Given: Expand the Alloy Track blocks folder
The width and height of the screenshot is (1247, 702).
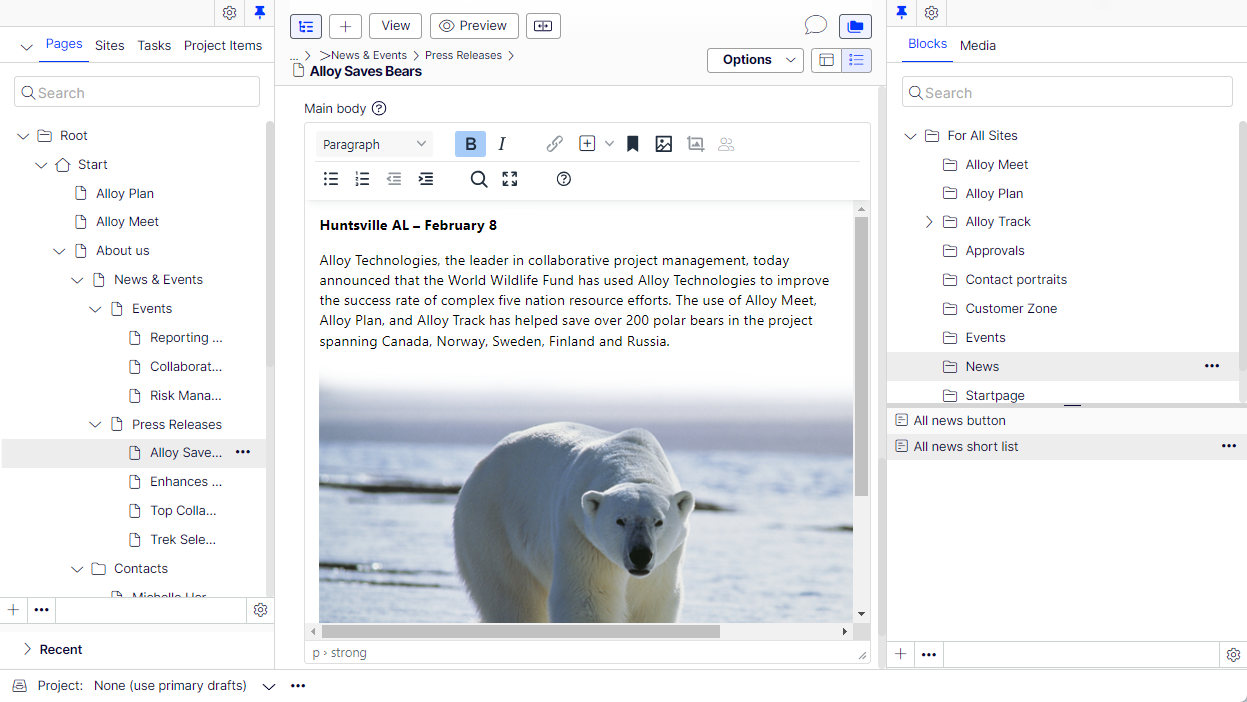Looking at the screenshot, I should coord(928,222).
